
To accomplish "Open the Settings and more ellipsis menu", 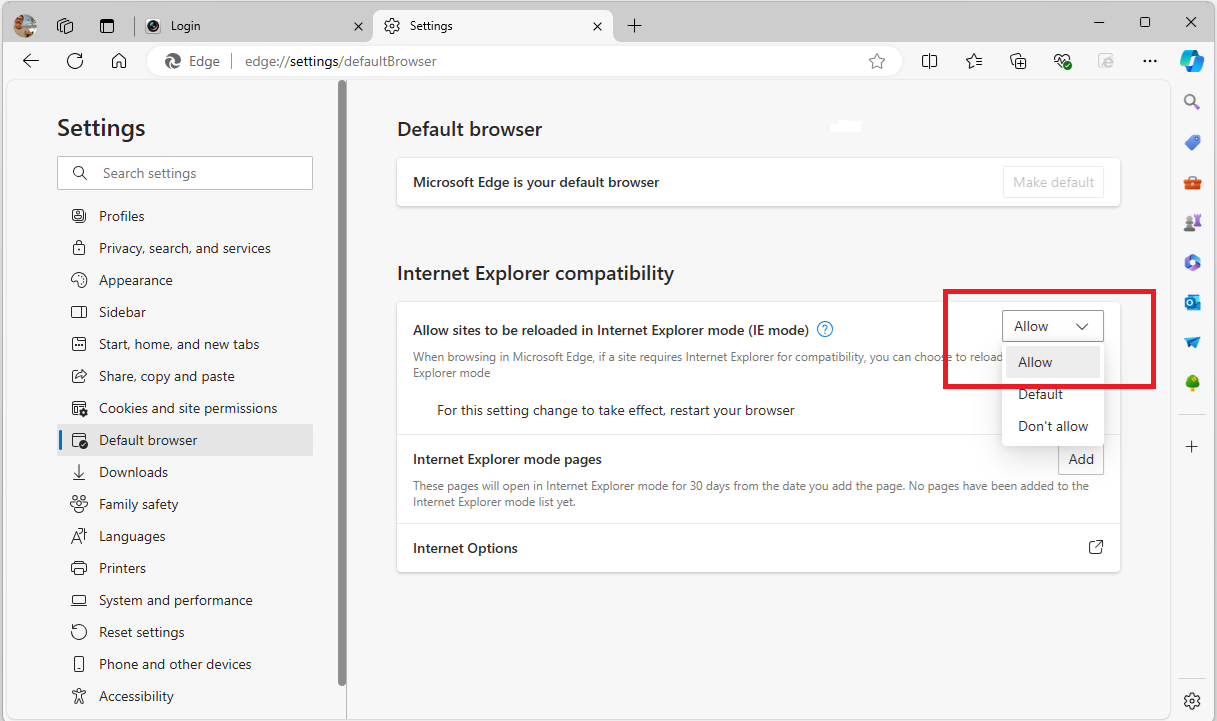I will point(1150,61).
